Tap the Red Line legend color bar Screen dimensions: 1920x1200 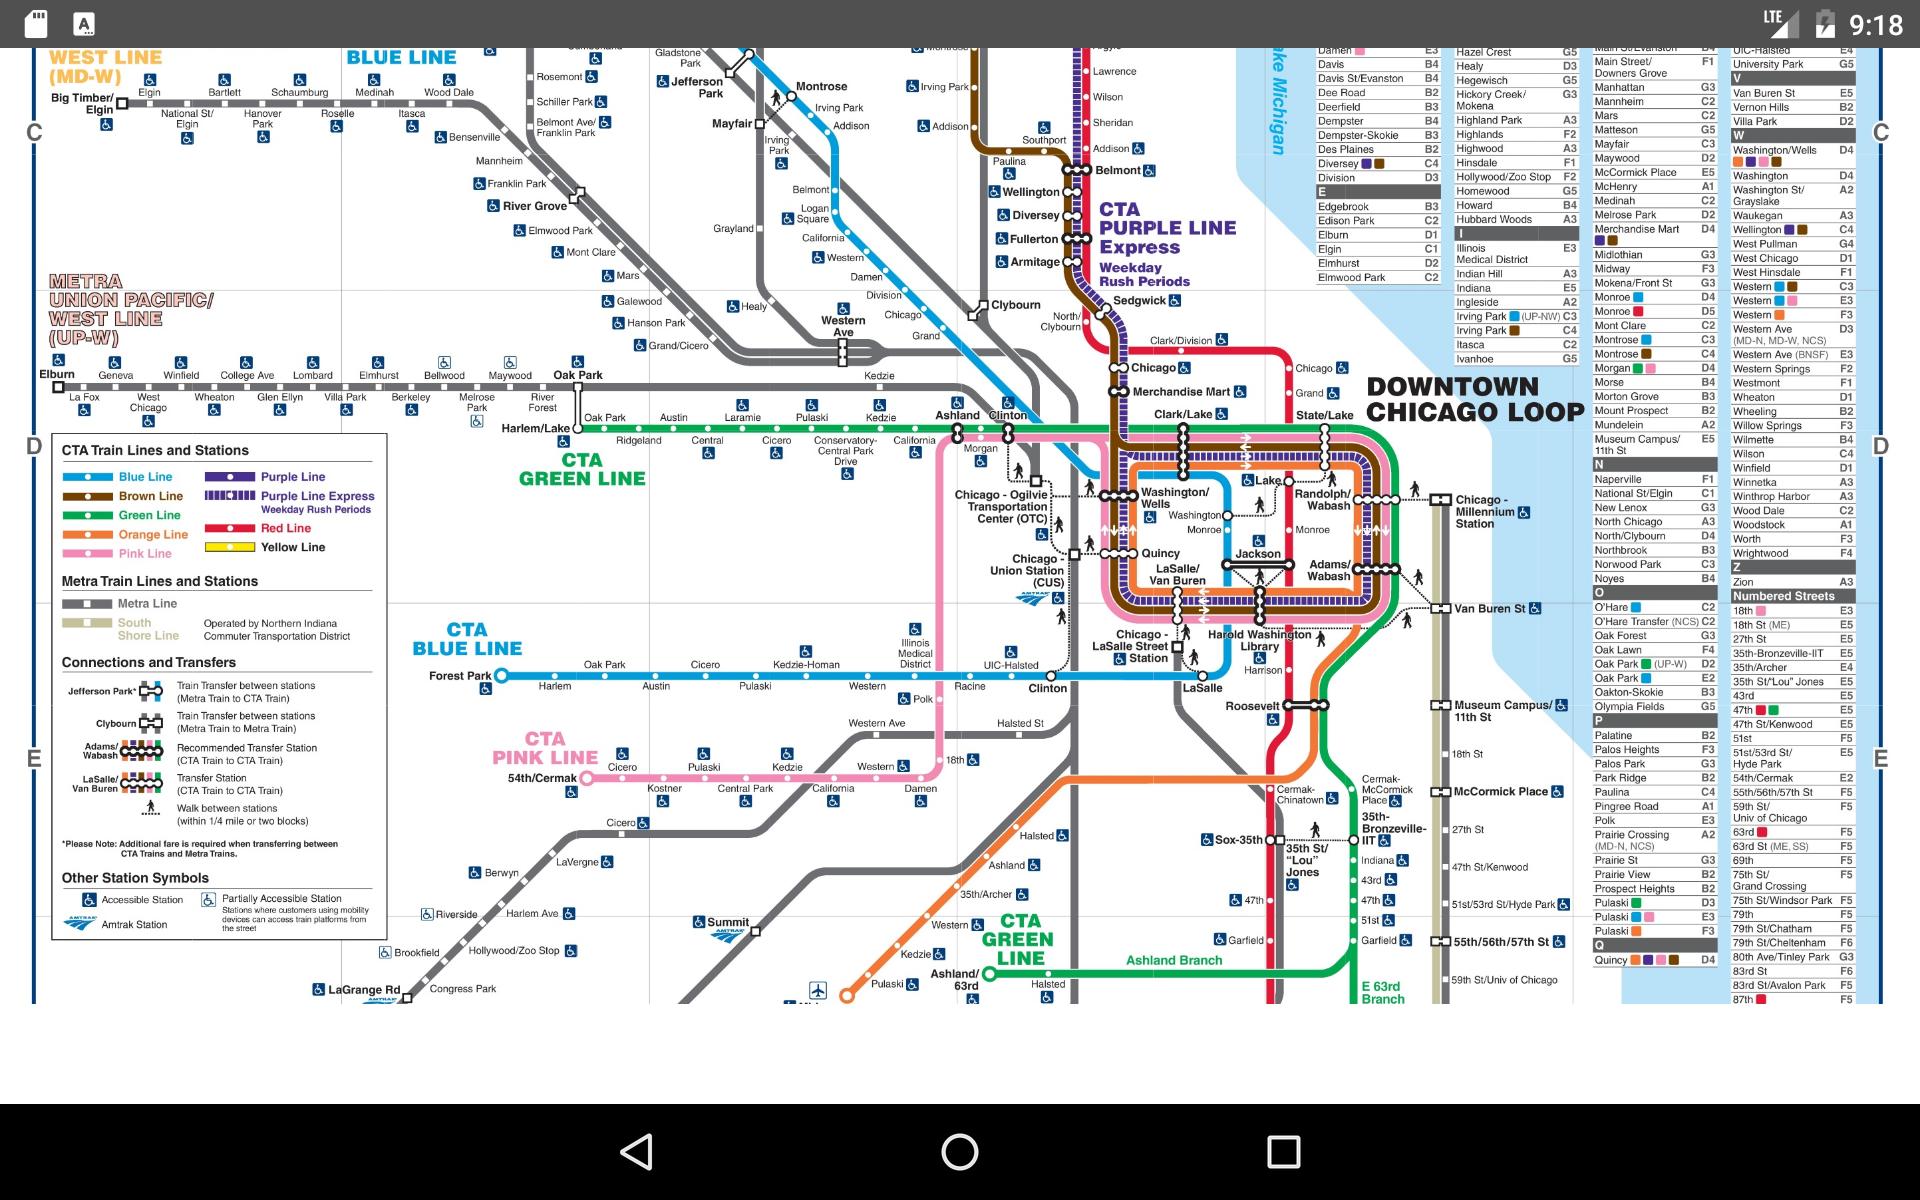(x=230, y=528)
